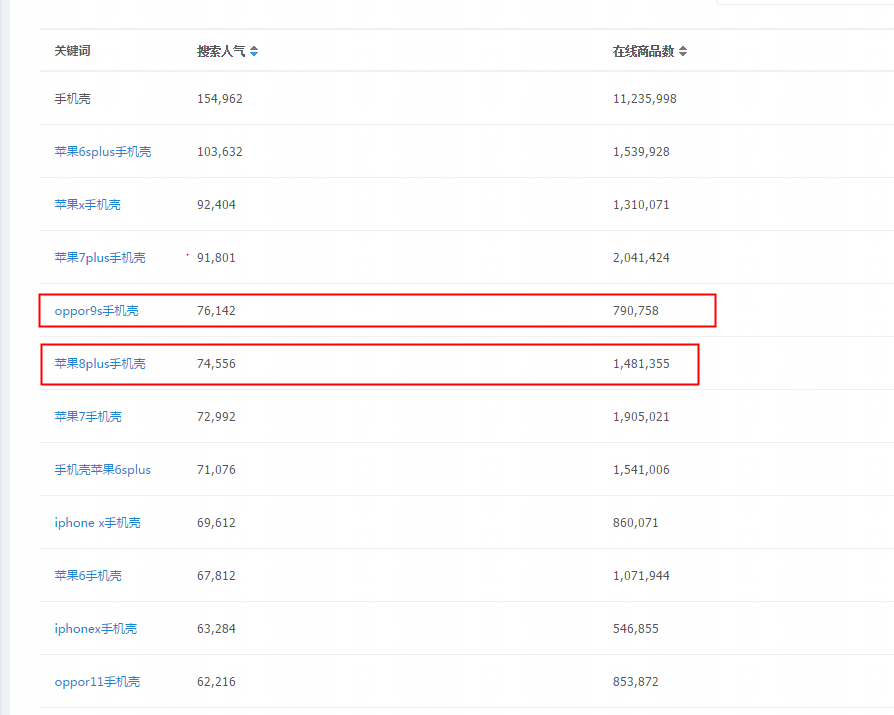The width and height of the screenshot is (894, 715).
Task: Select online product count 11,235,998
Action: pos(645,99)
